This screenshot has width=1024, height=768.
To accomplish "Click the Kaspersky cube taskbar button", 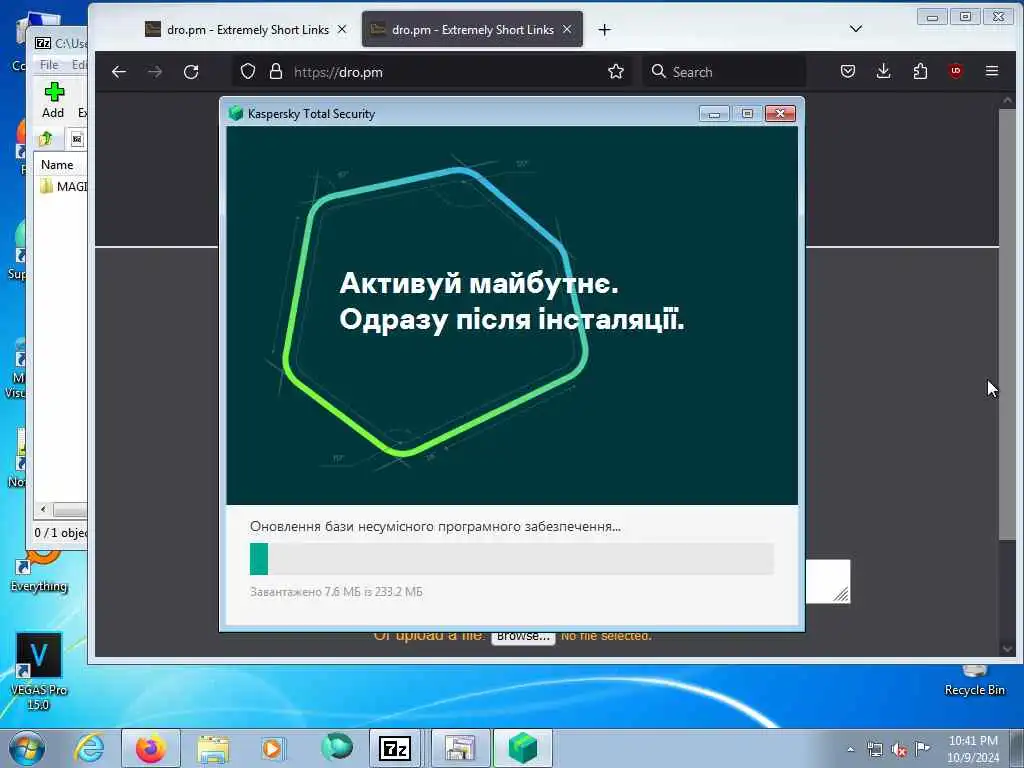I will 522,748.
